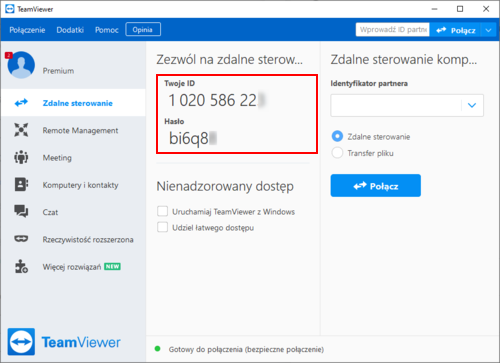The width and height of the screenshot is (500, 363).
Task: Minimize the TeamViewer window
Action: point(434,9)
